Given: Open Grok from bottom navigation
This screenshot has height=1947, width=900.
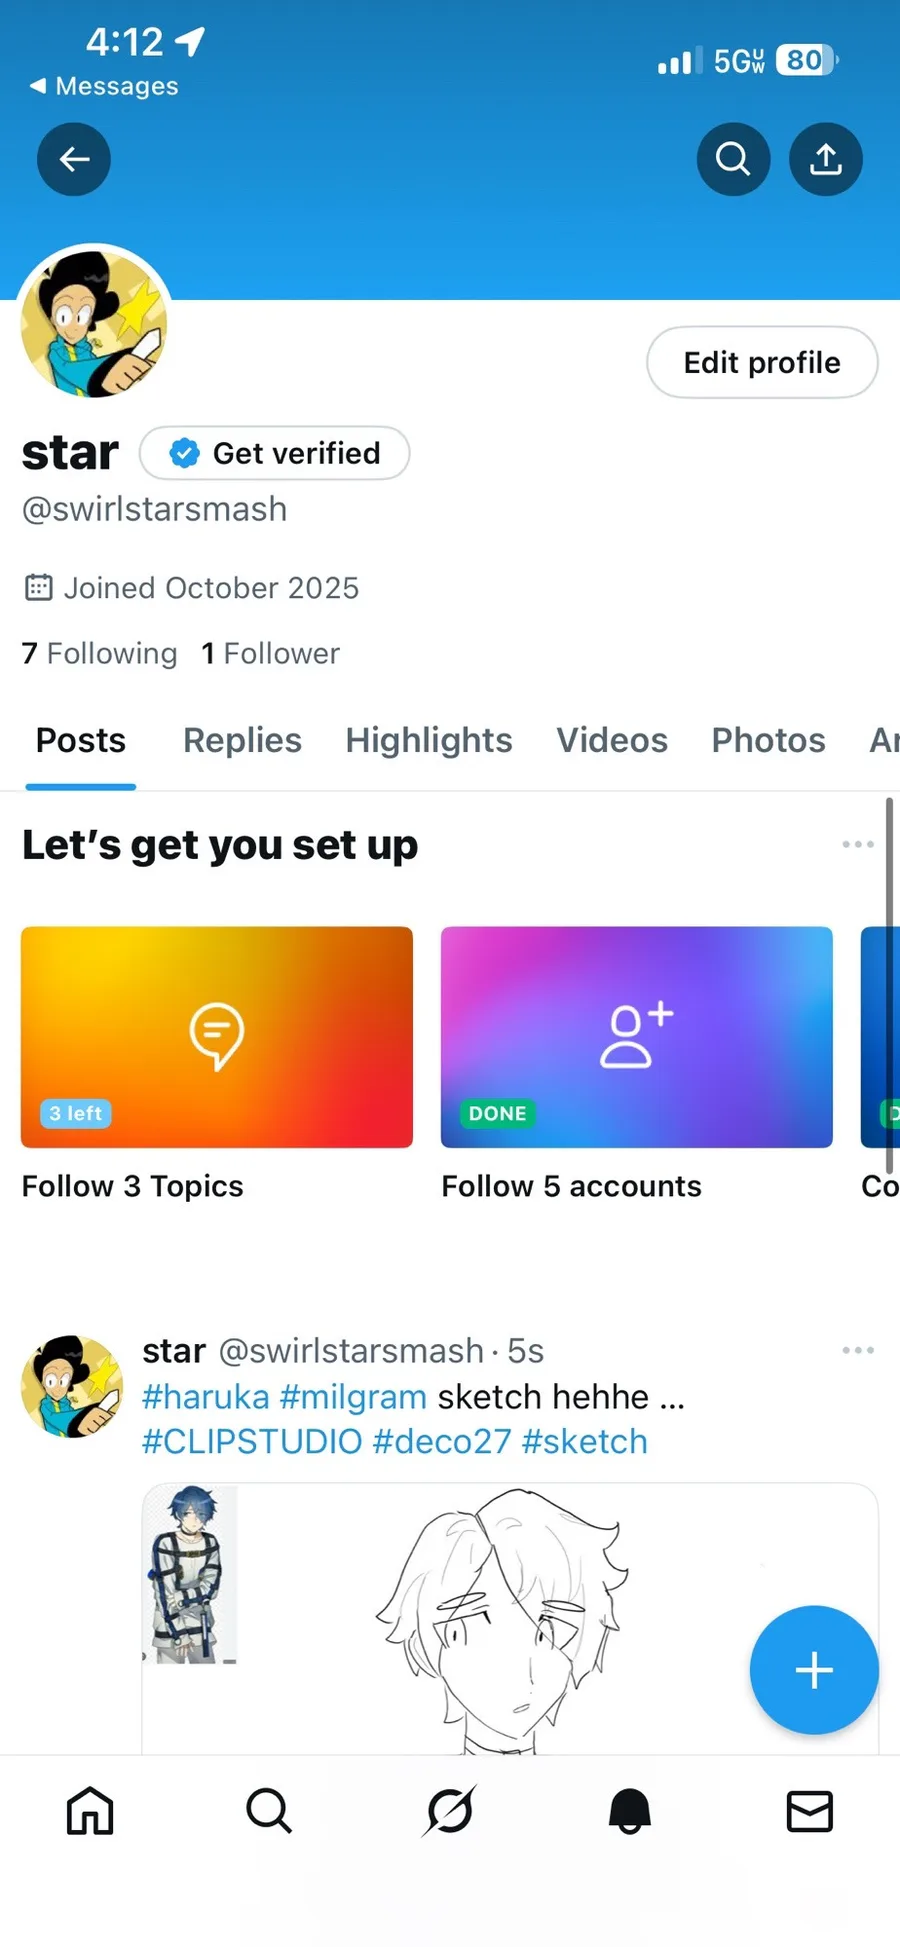Looking at the screenshot, I should 449,1811.
